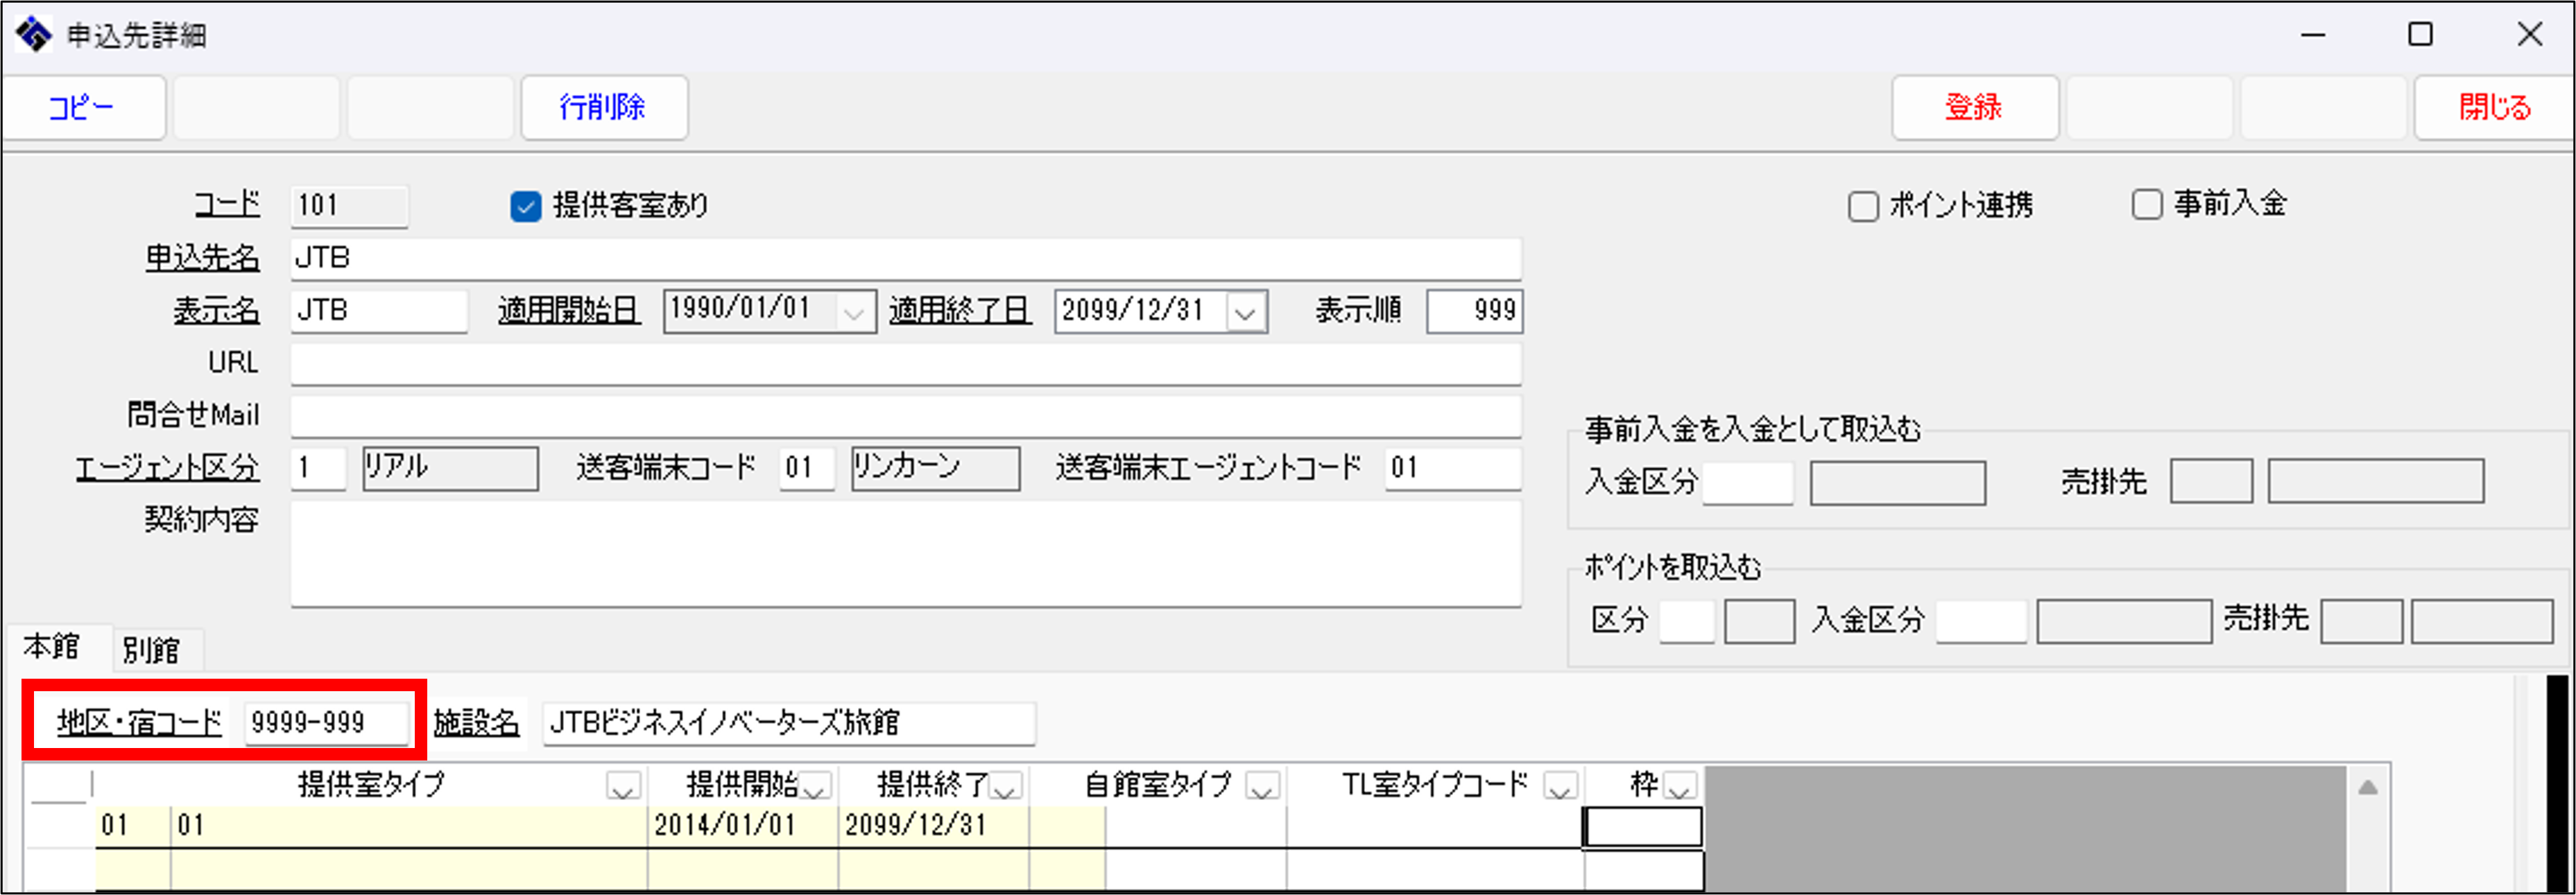Click the 行削除 button
Image resolution: width=2576 pixels, height=895 pixels.
coord(603,108)
